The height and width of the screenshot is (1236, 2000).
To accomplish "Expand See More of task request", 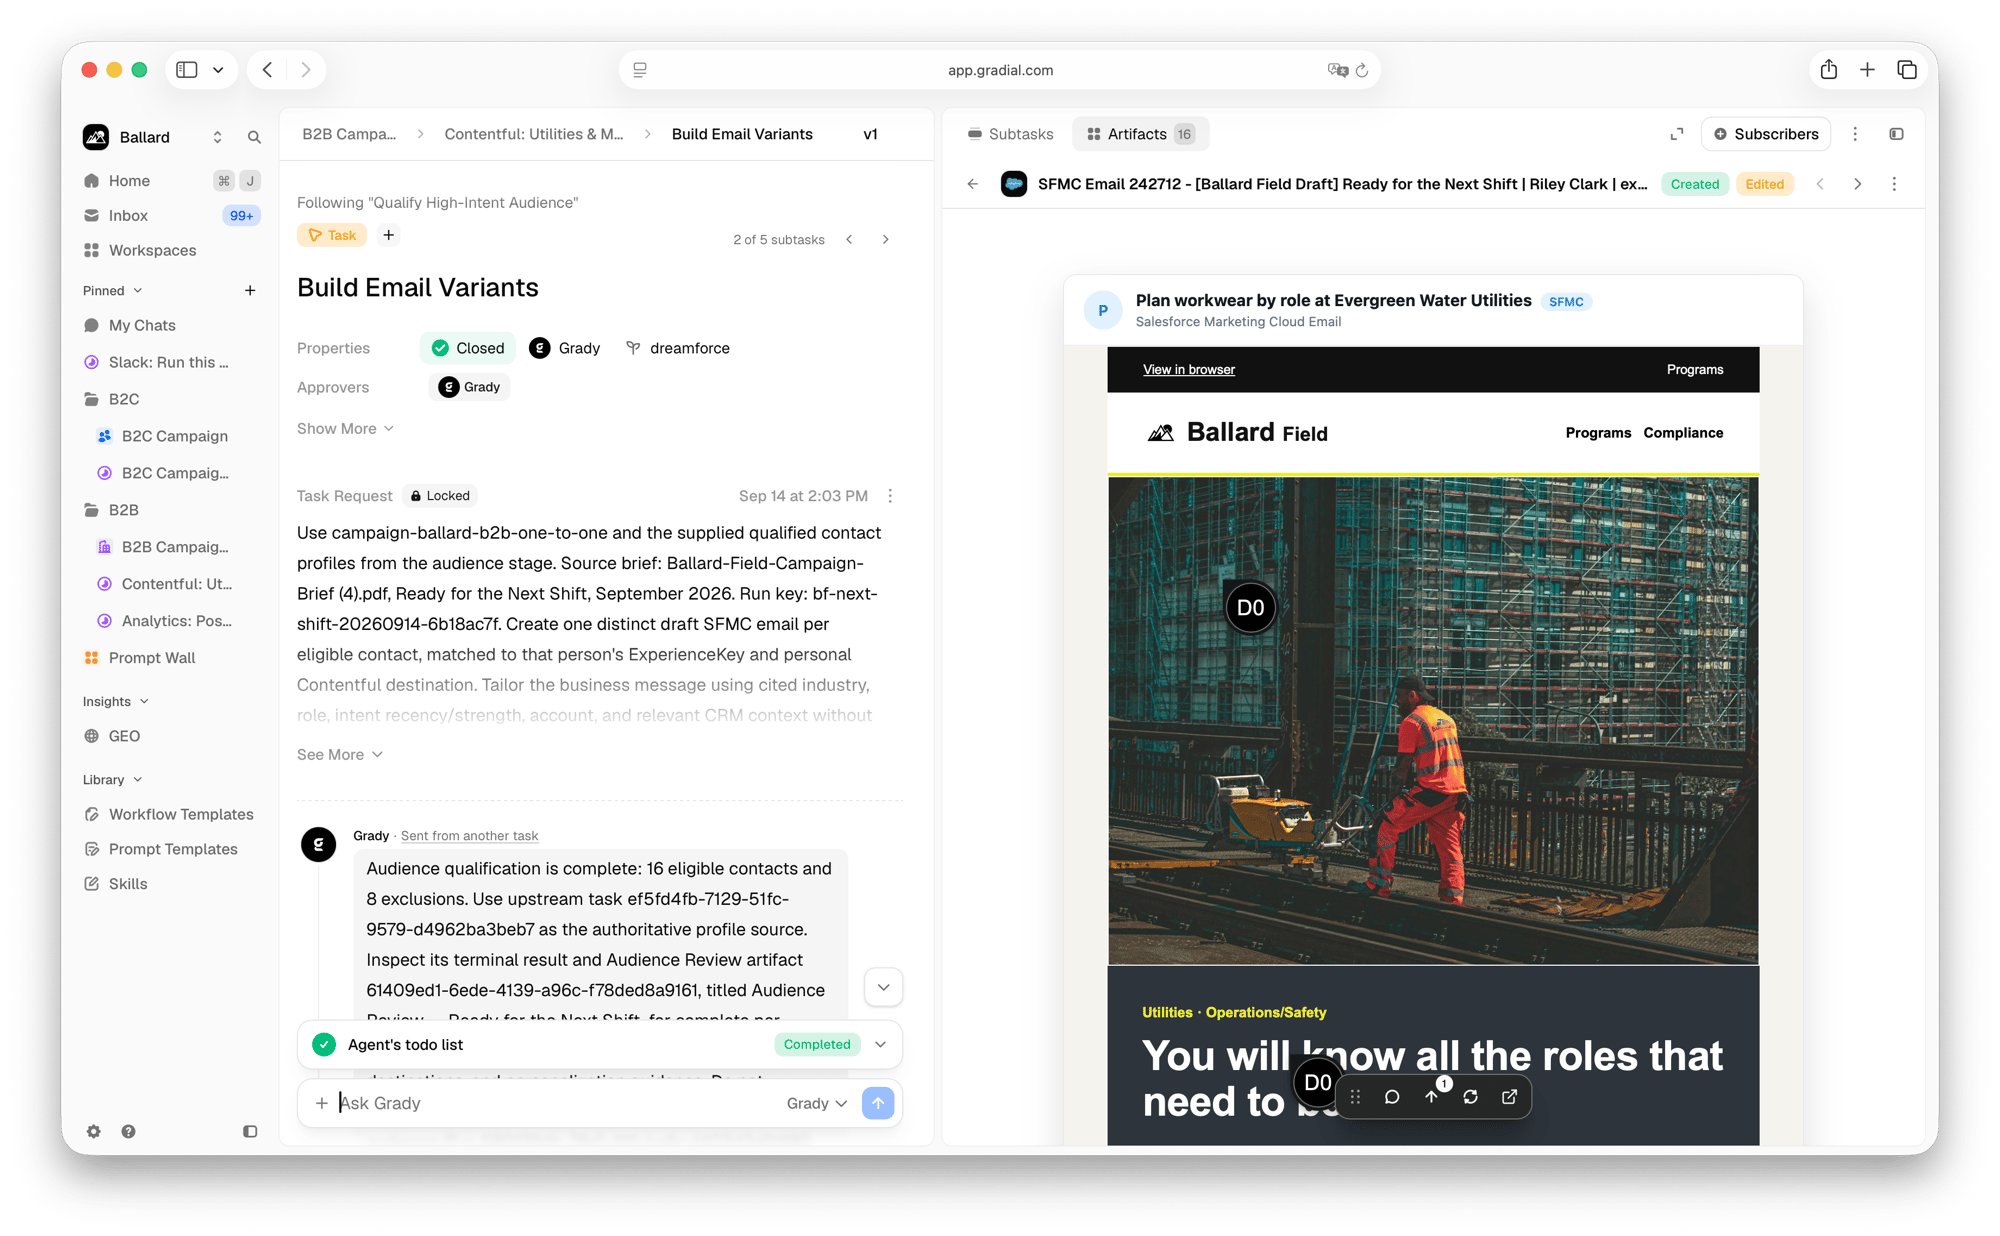I will click(x=339, y=754).
